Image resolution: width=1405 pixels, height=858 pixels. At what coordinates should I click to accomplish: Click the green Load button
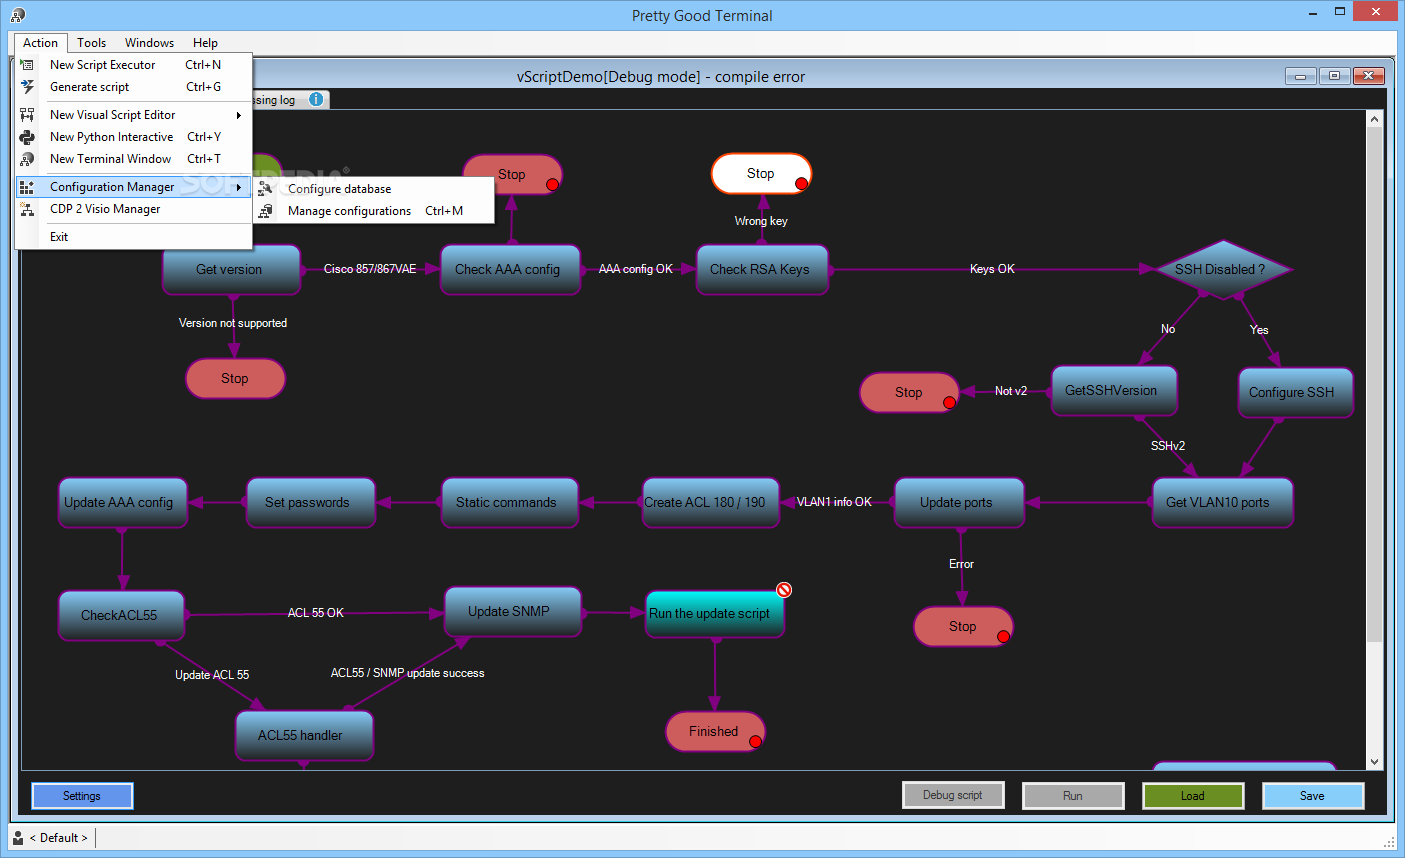click(x=1193, y=796)
